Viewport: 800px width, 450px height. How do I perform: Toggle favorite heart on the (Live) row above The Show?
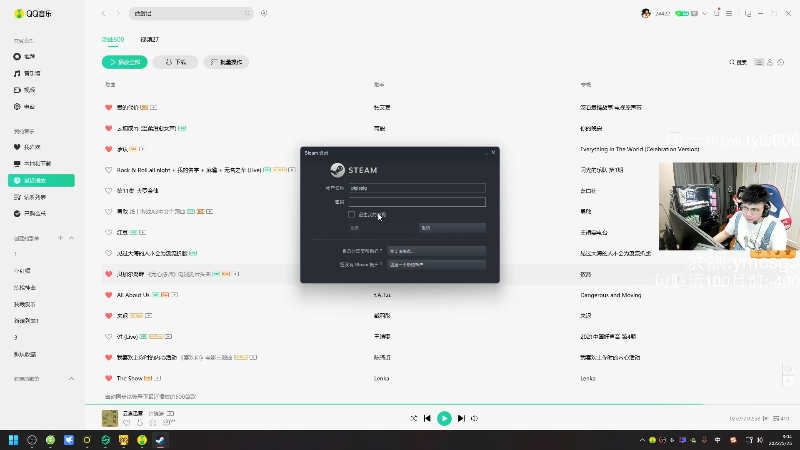pyautogui.click(x=108, y=337)
